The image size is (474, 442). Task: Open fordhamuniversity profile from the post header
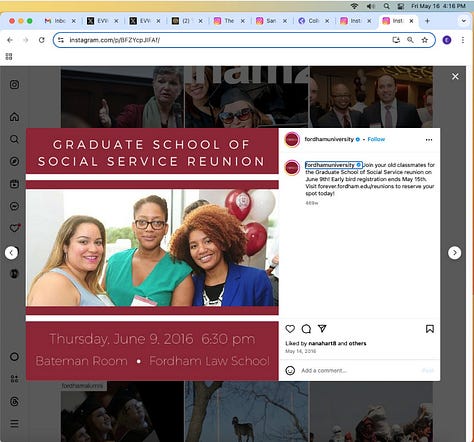pyautogui.click(x=329, y=139)
